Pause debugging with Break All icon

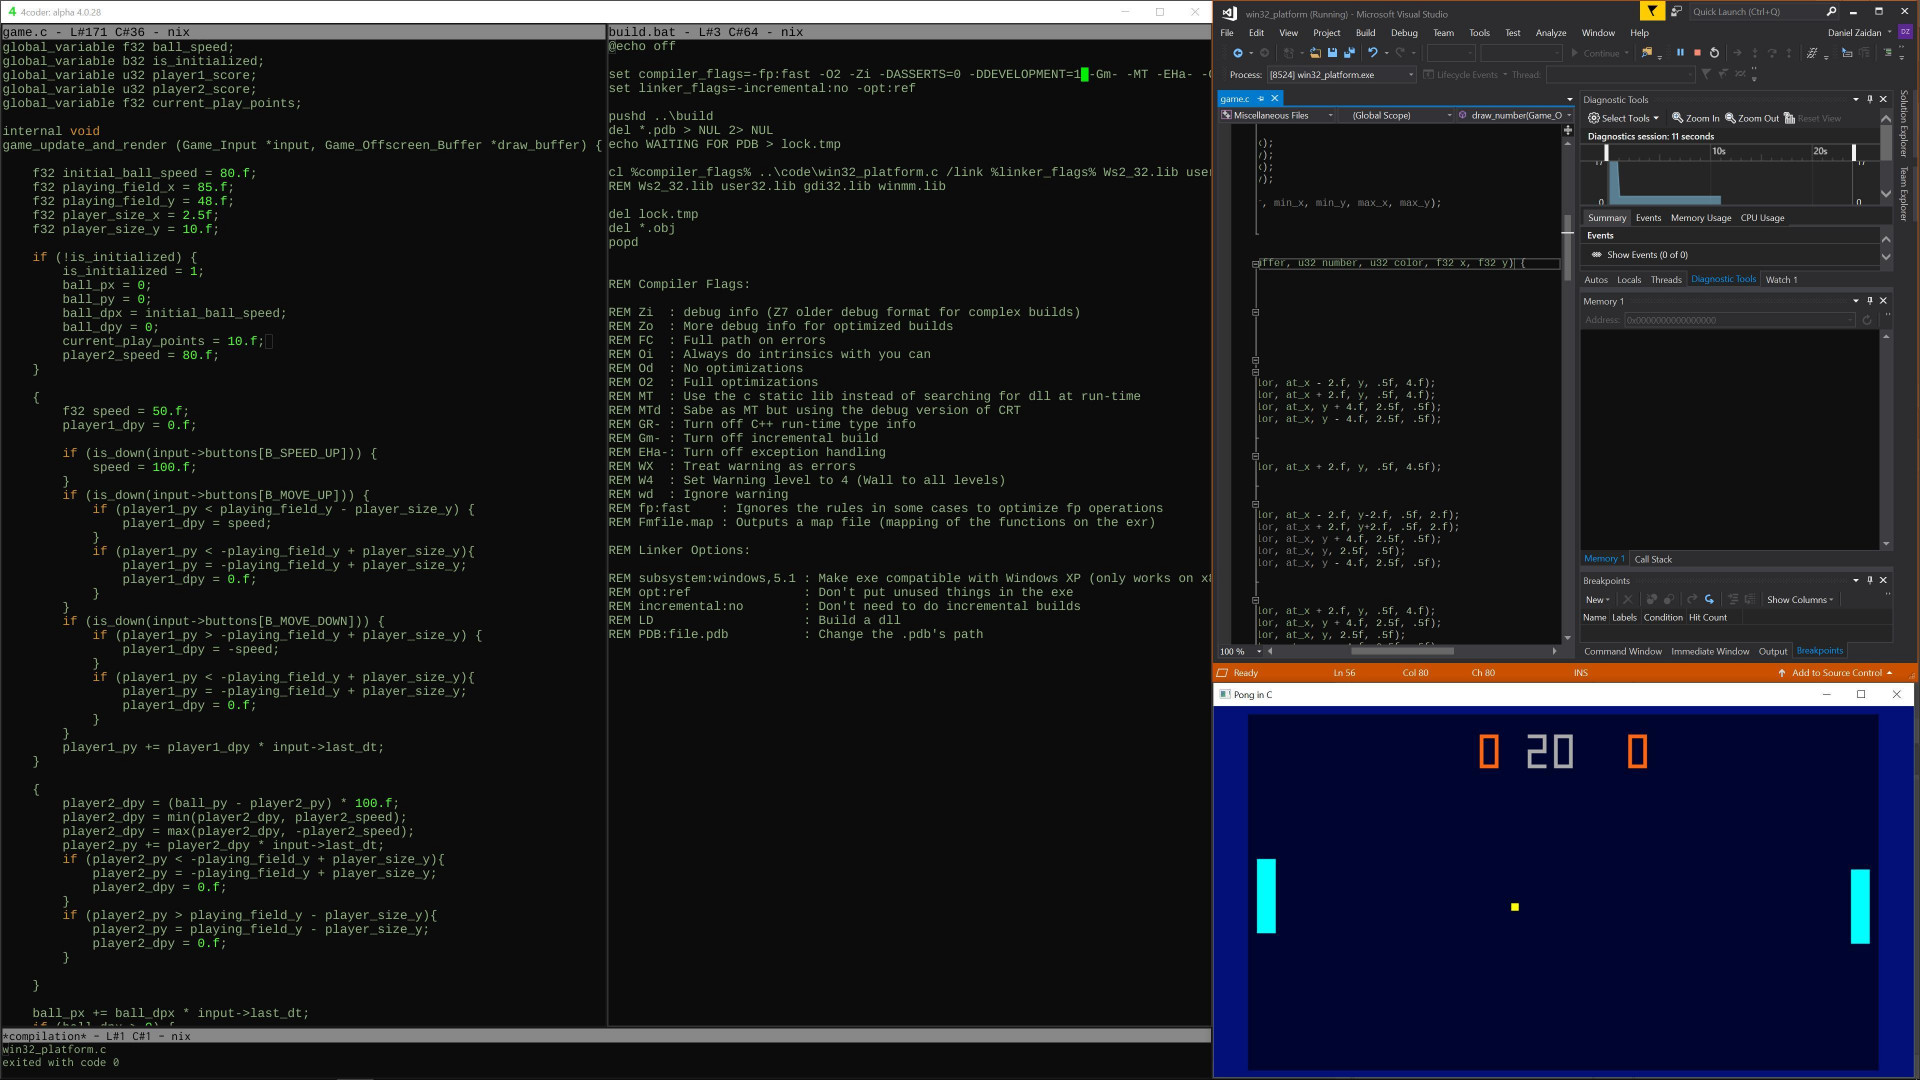pyautogui.click(x=1680, y=53)
